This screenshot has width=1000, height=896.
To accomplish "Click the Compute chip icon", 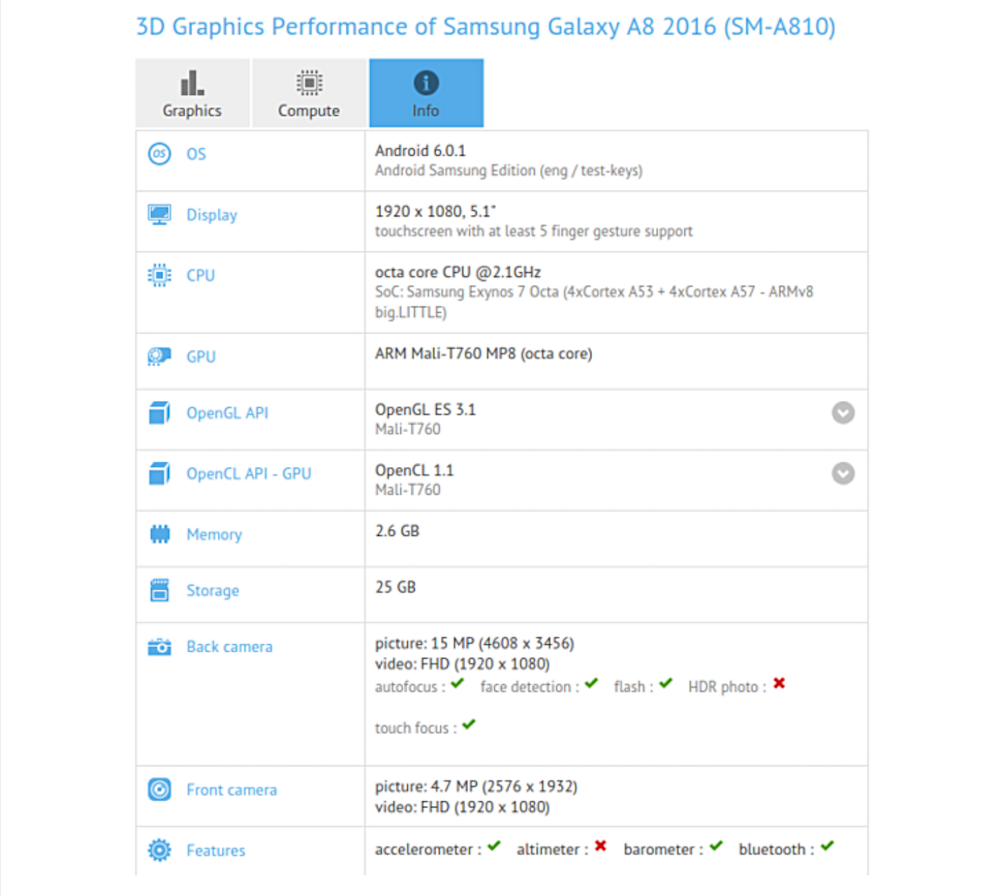I will tap(309, 82).
